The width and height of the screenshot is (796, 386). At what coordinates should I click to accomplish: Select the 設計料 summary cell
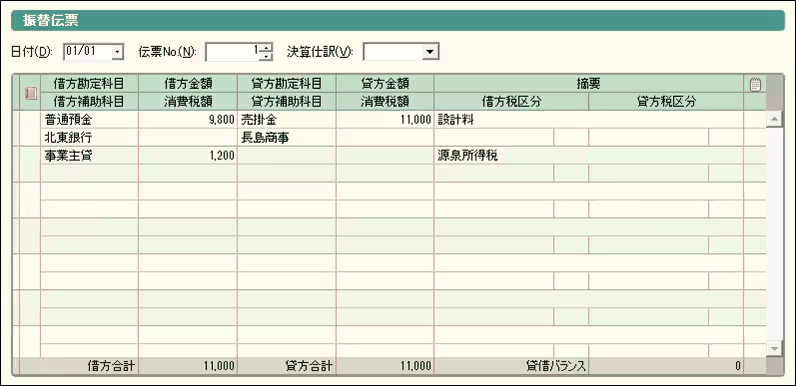(589, 120)
